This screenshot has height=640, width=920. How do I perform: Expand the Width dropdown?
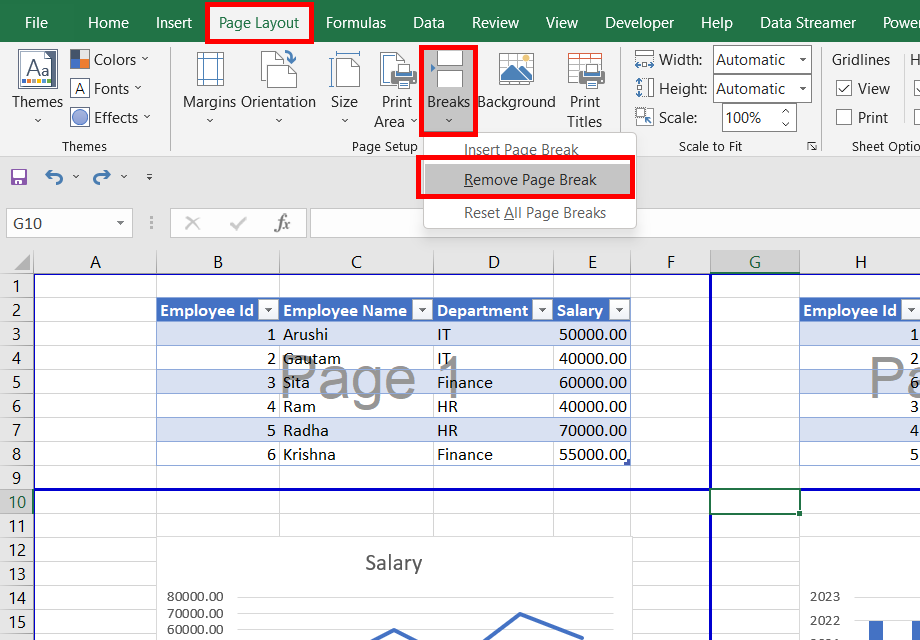pos(802,60)
